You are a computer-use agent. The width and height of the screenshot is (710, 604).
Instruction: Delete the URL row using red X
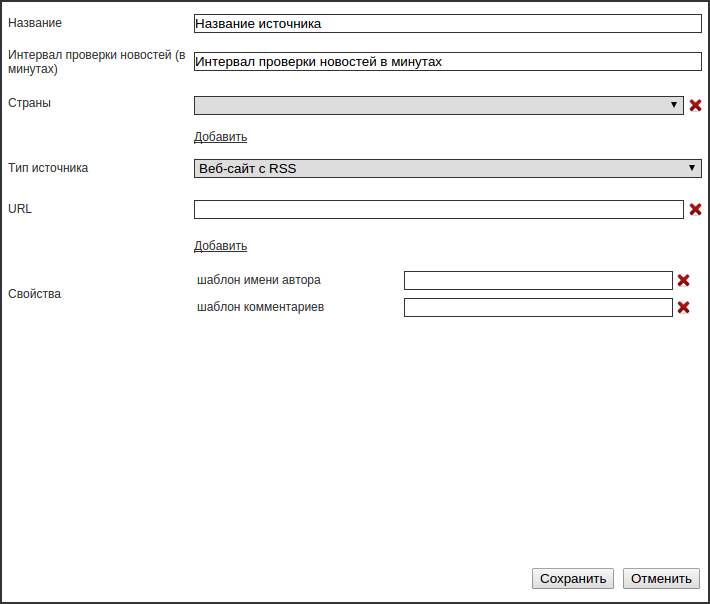coord(696,209)
